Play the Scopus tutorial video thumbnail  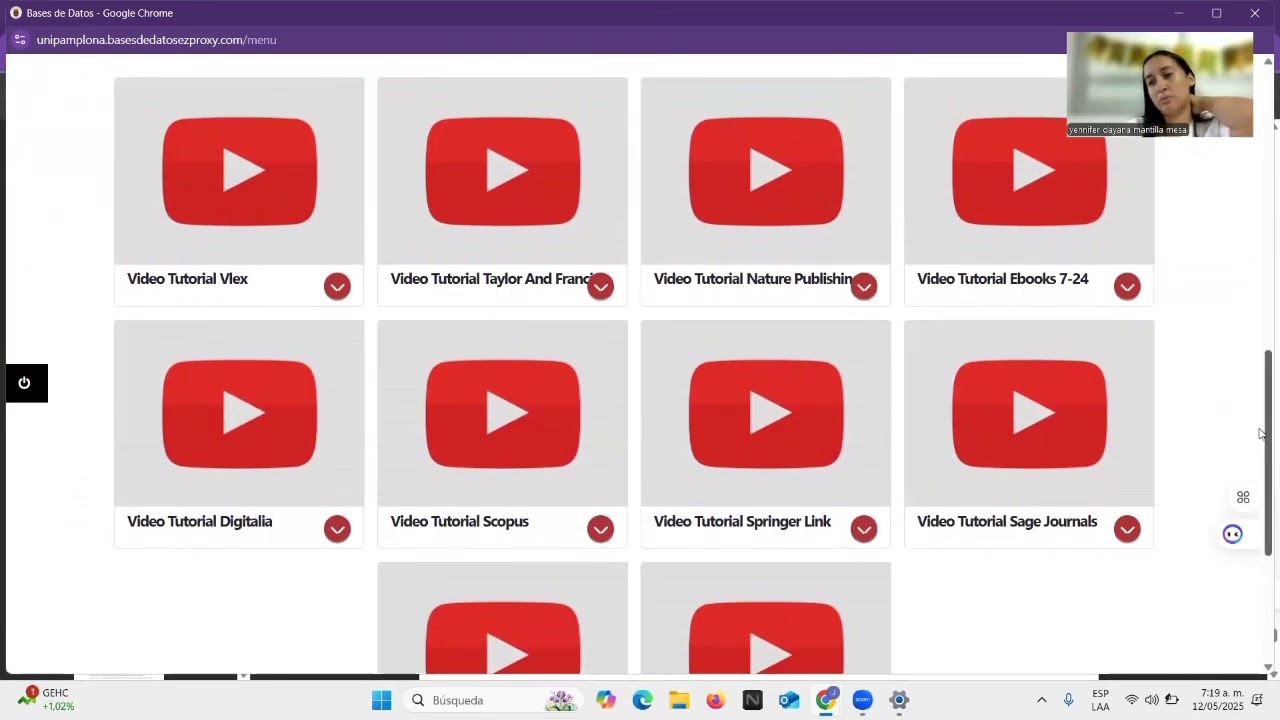pos(503,413)
